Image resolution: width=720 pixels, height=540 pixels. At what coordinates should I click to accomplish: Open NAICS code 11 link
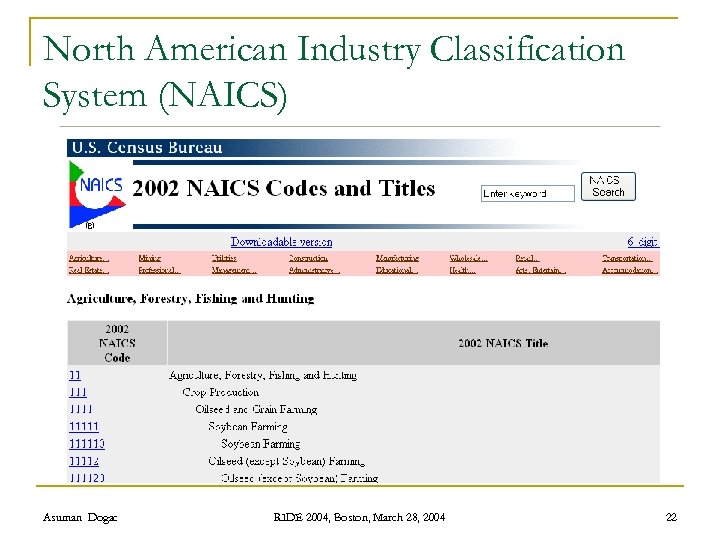[x=75, y=376]
